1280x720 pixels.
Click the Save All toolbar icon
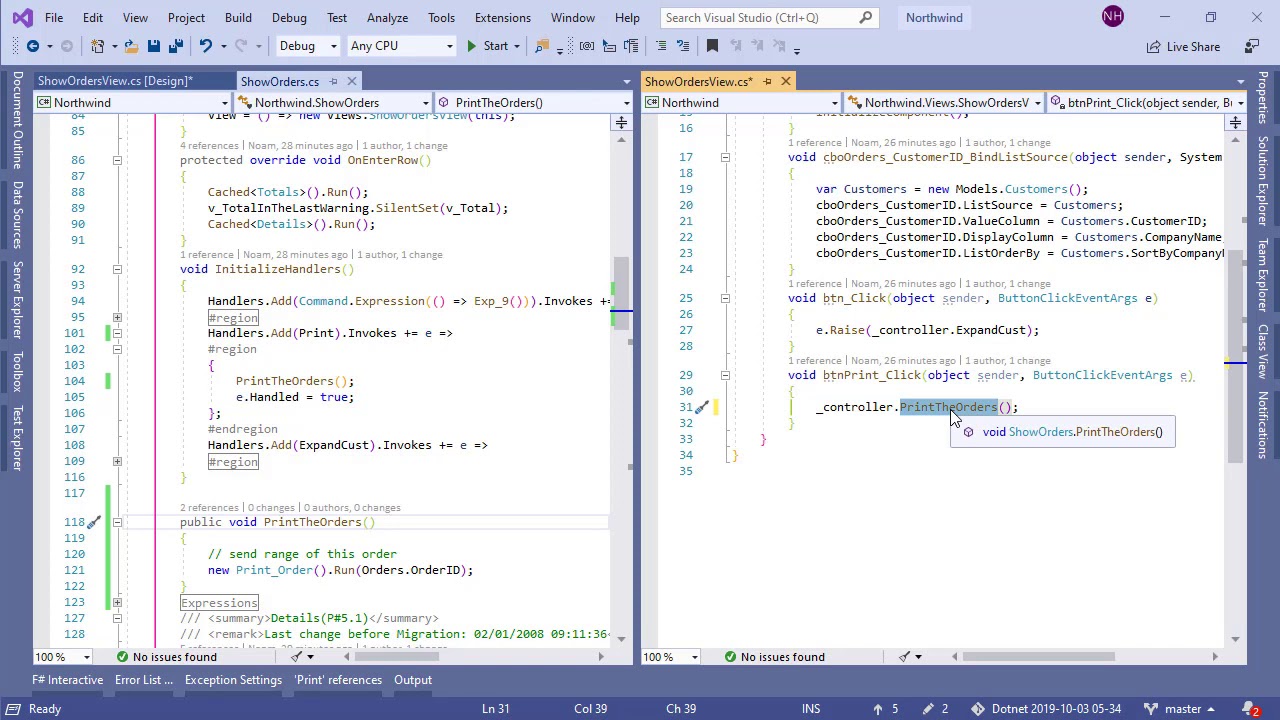click(x=176, y=46)
